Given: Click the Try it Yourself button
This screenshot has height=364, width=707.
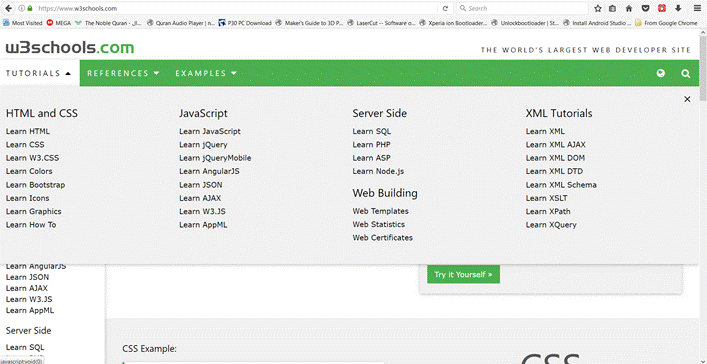Looking at the screenshot, I should tap(463, 274).
